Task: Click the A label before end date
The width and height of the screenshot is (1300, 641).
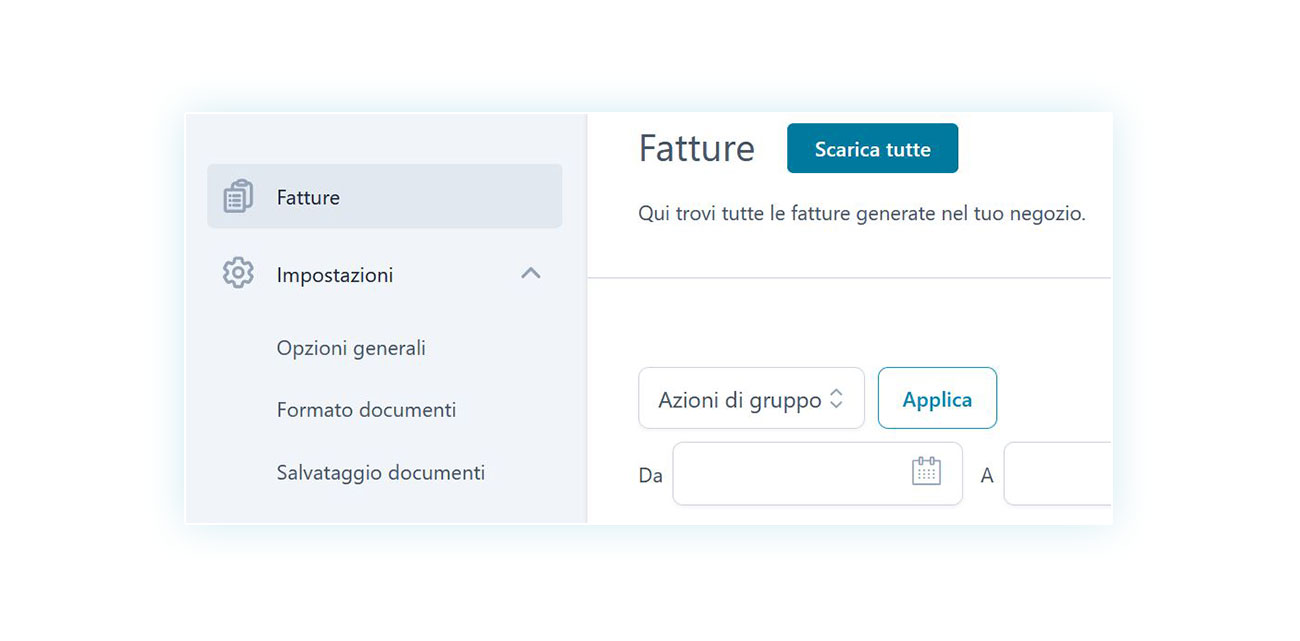Action: tap(987, 476)
